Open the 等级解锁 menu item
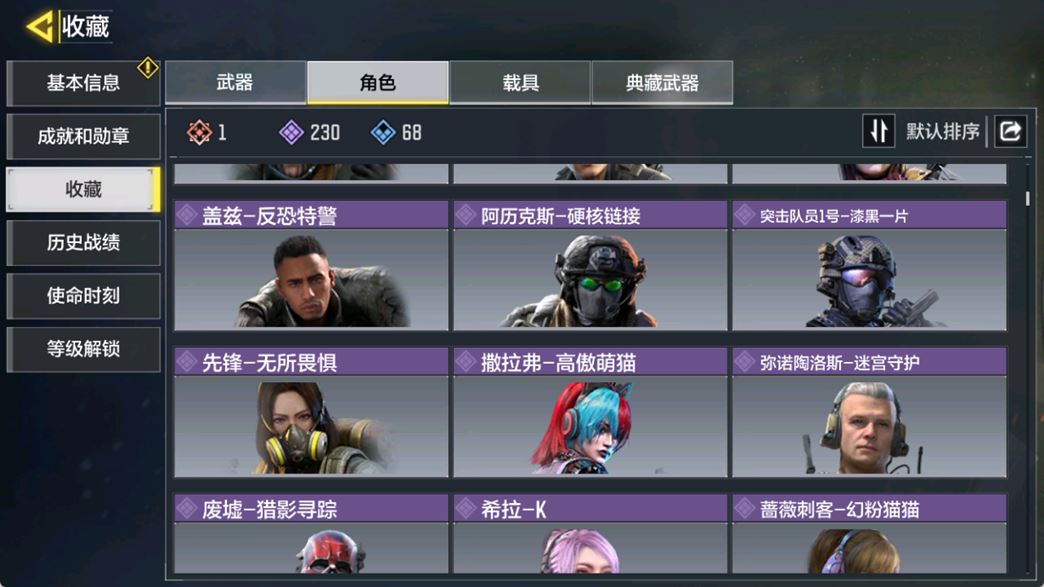Viewport: 1044px width, 587px height. 83,349
